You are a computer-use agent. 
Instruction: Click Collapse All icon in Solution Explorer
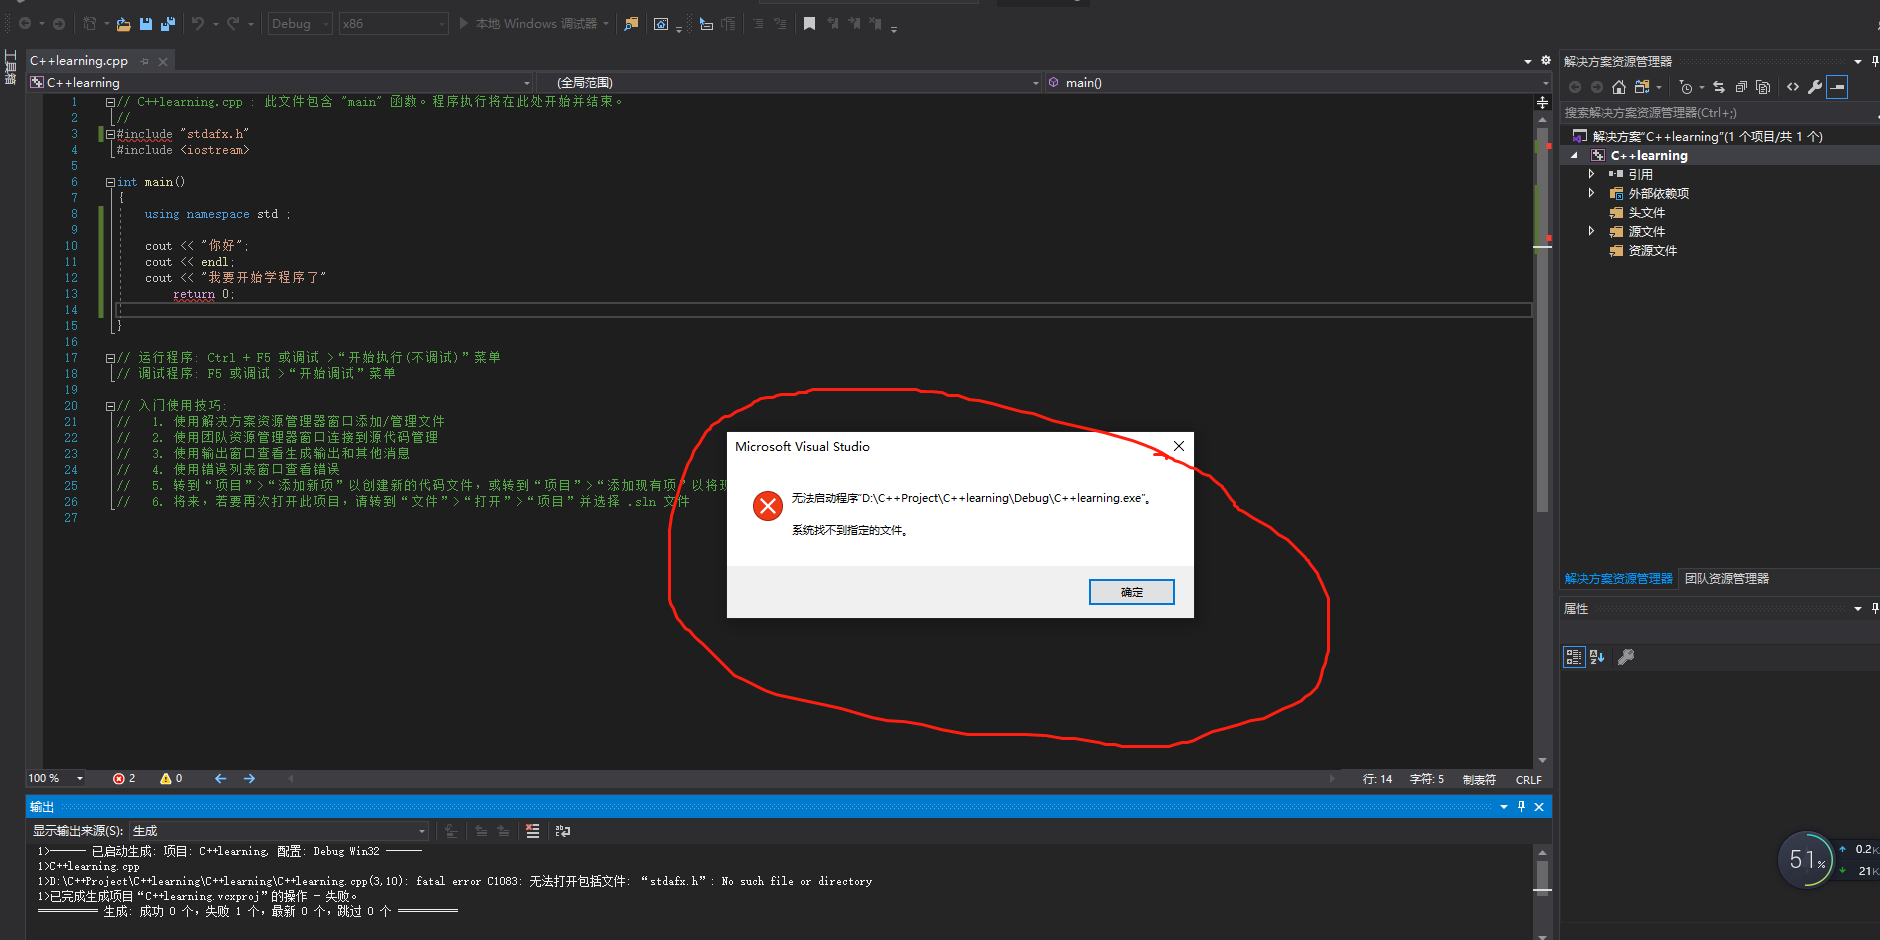pyautogui.click(x=1741, y=87)
